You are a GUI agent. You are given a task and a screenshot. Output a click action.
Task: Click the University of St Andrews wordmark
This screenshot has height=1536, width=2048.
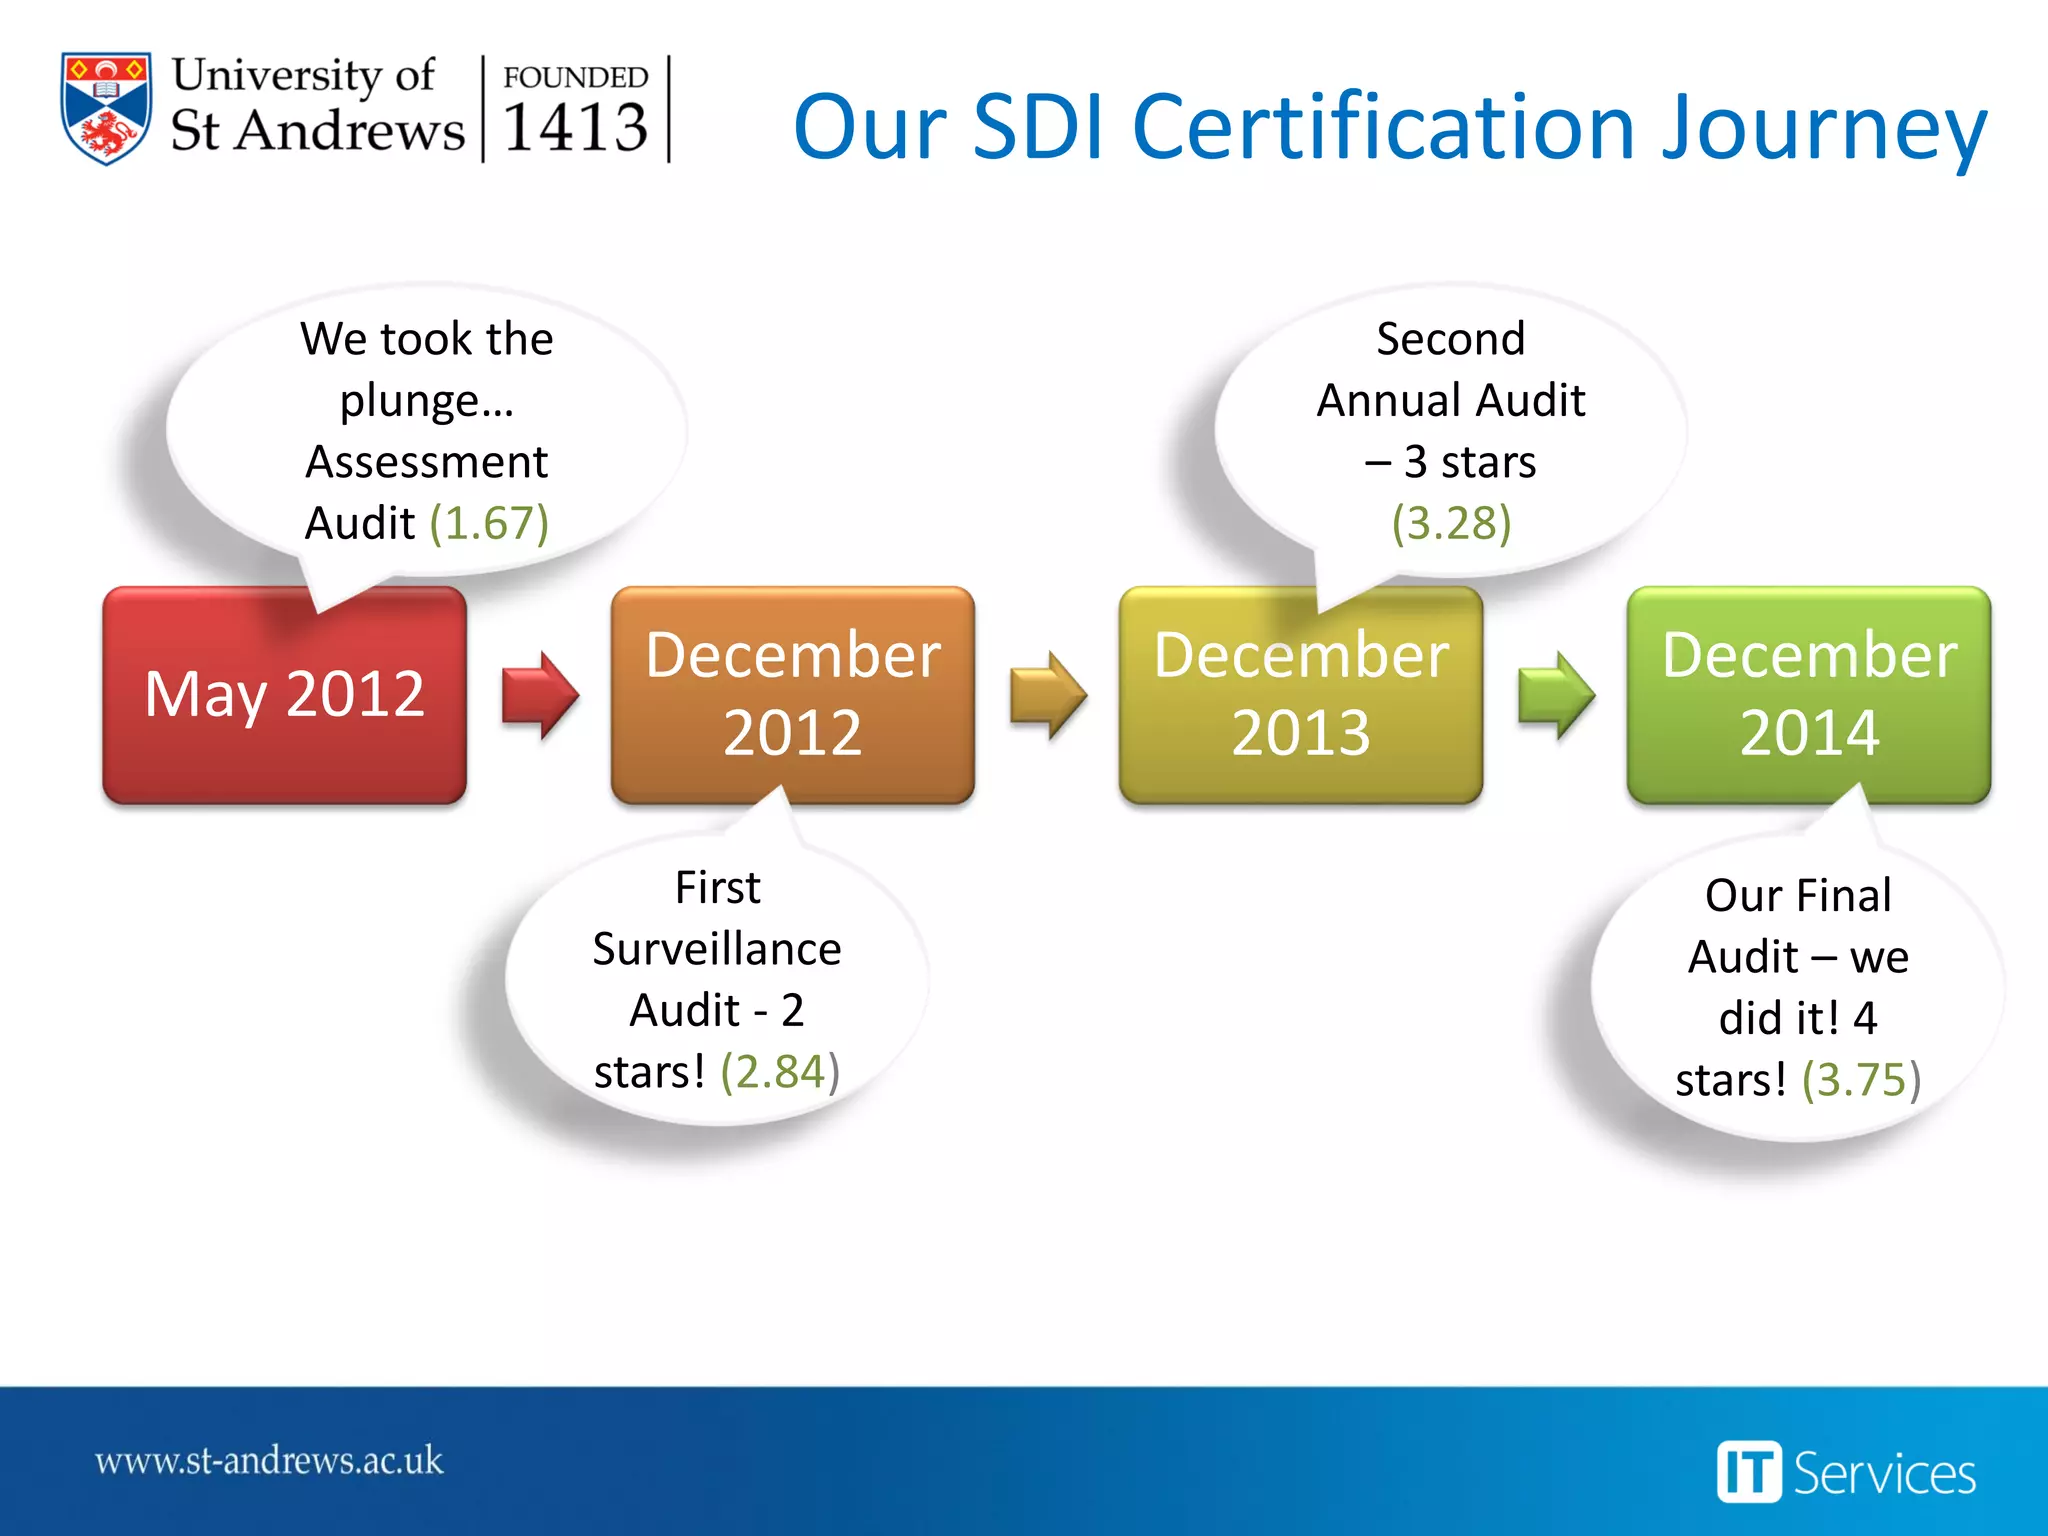coord(316,104)
